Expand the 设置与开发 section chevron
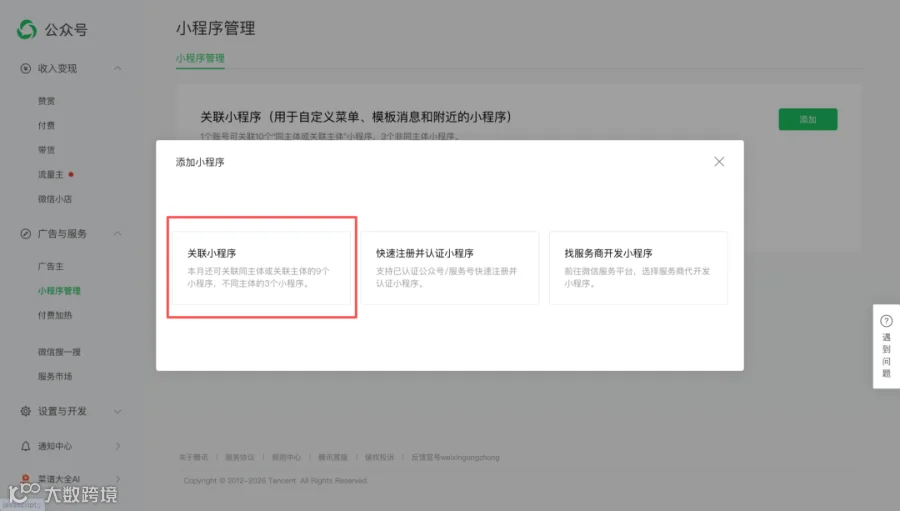The height and width of the screenshot is (511, 900). point(117,411)
